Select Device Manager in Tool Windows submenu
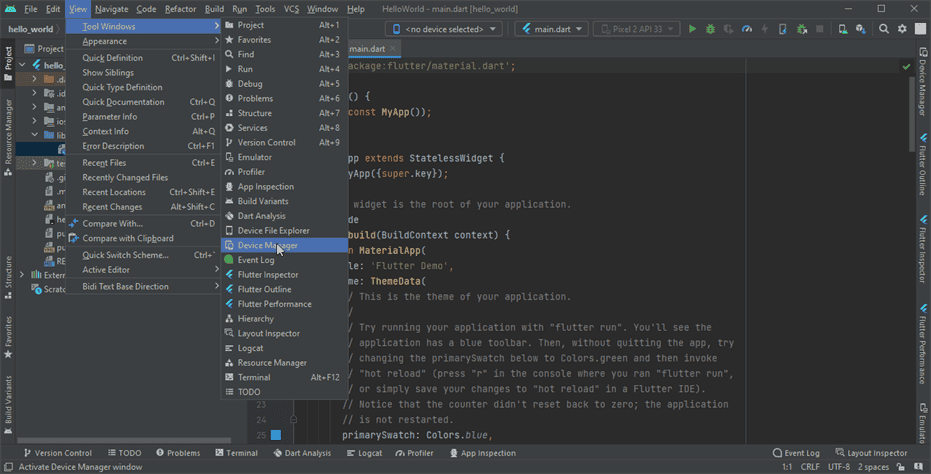The height and width of the screenshot is (474, 931). pyautogui.click(x=267, y=245)
